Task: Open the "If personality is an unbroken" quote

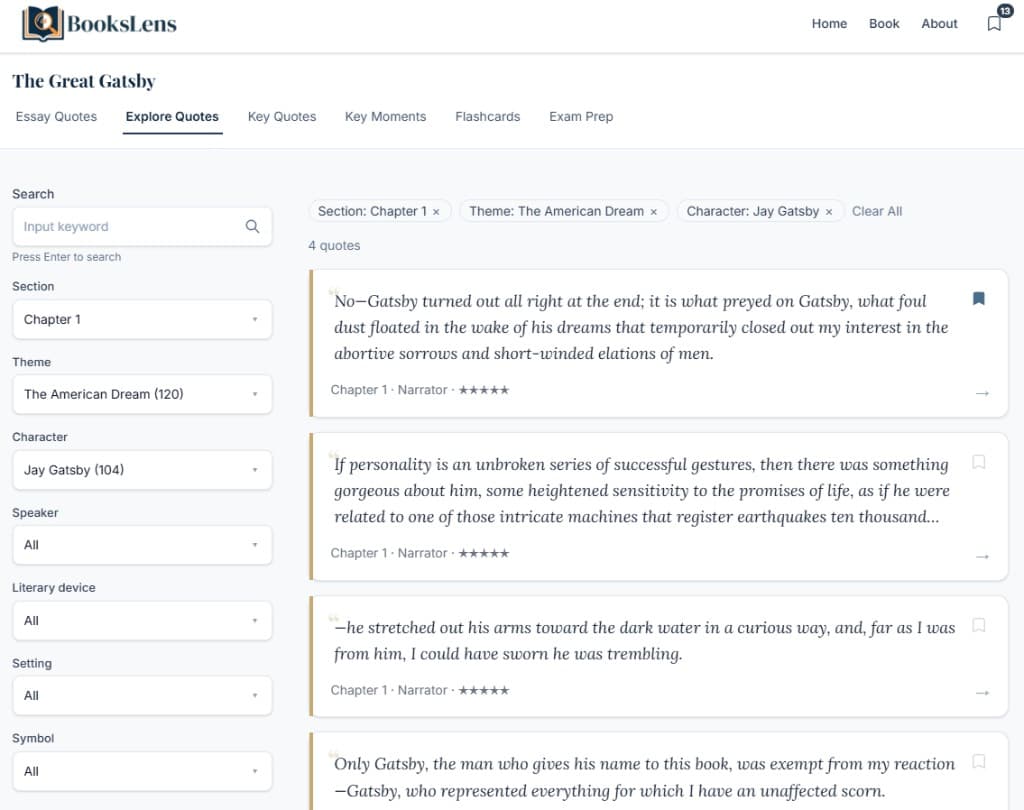Action: pyautogui.click(x=659, y=507)
